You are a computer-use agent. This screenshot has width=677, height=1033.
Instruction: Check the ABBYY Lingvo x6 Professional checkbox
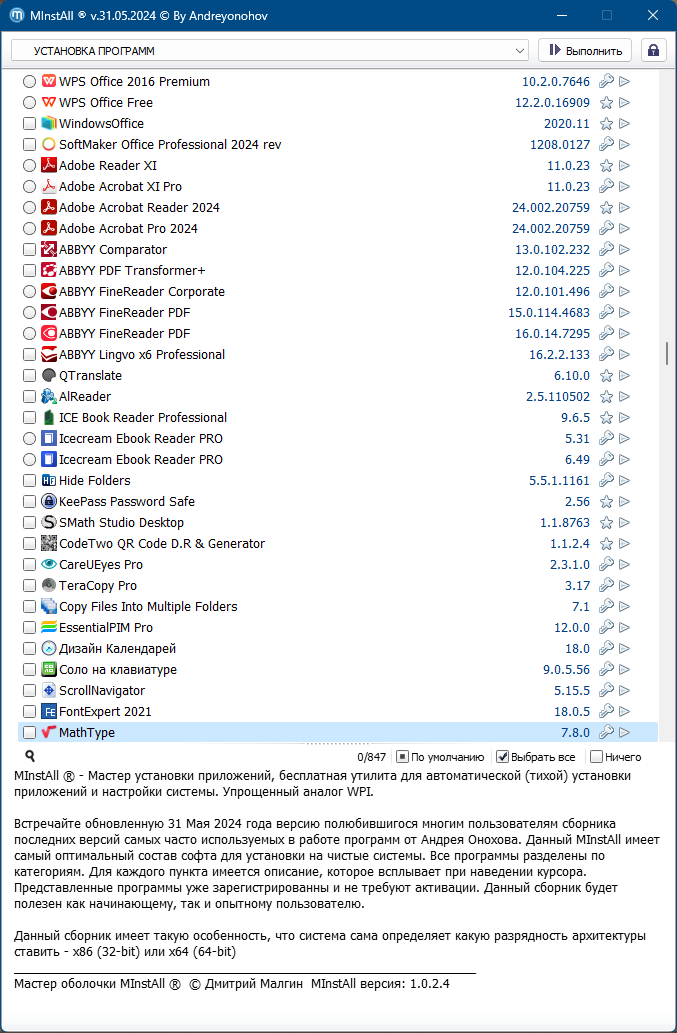click(29, 354)
